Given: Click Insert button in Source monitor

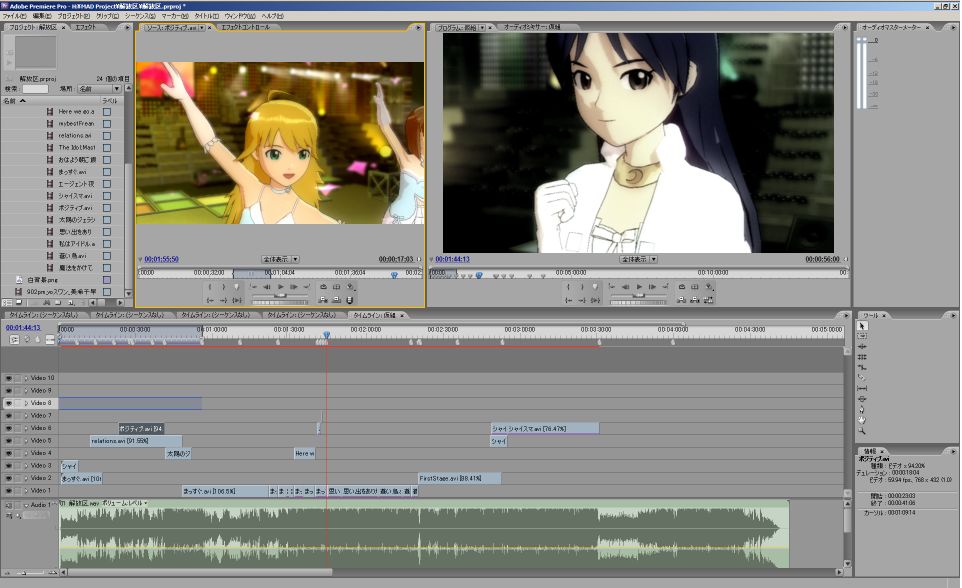Looking at the screenshot, I should [323, 300].
